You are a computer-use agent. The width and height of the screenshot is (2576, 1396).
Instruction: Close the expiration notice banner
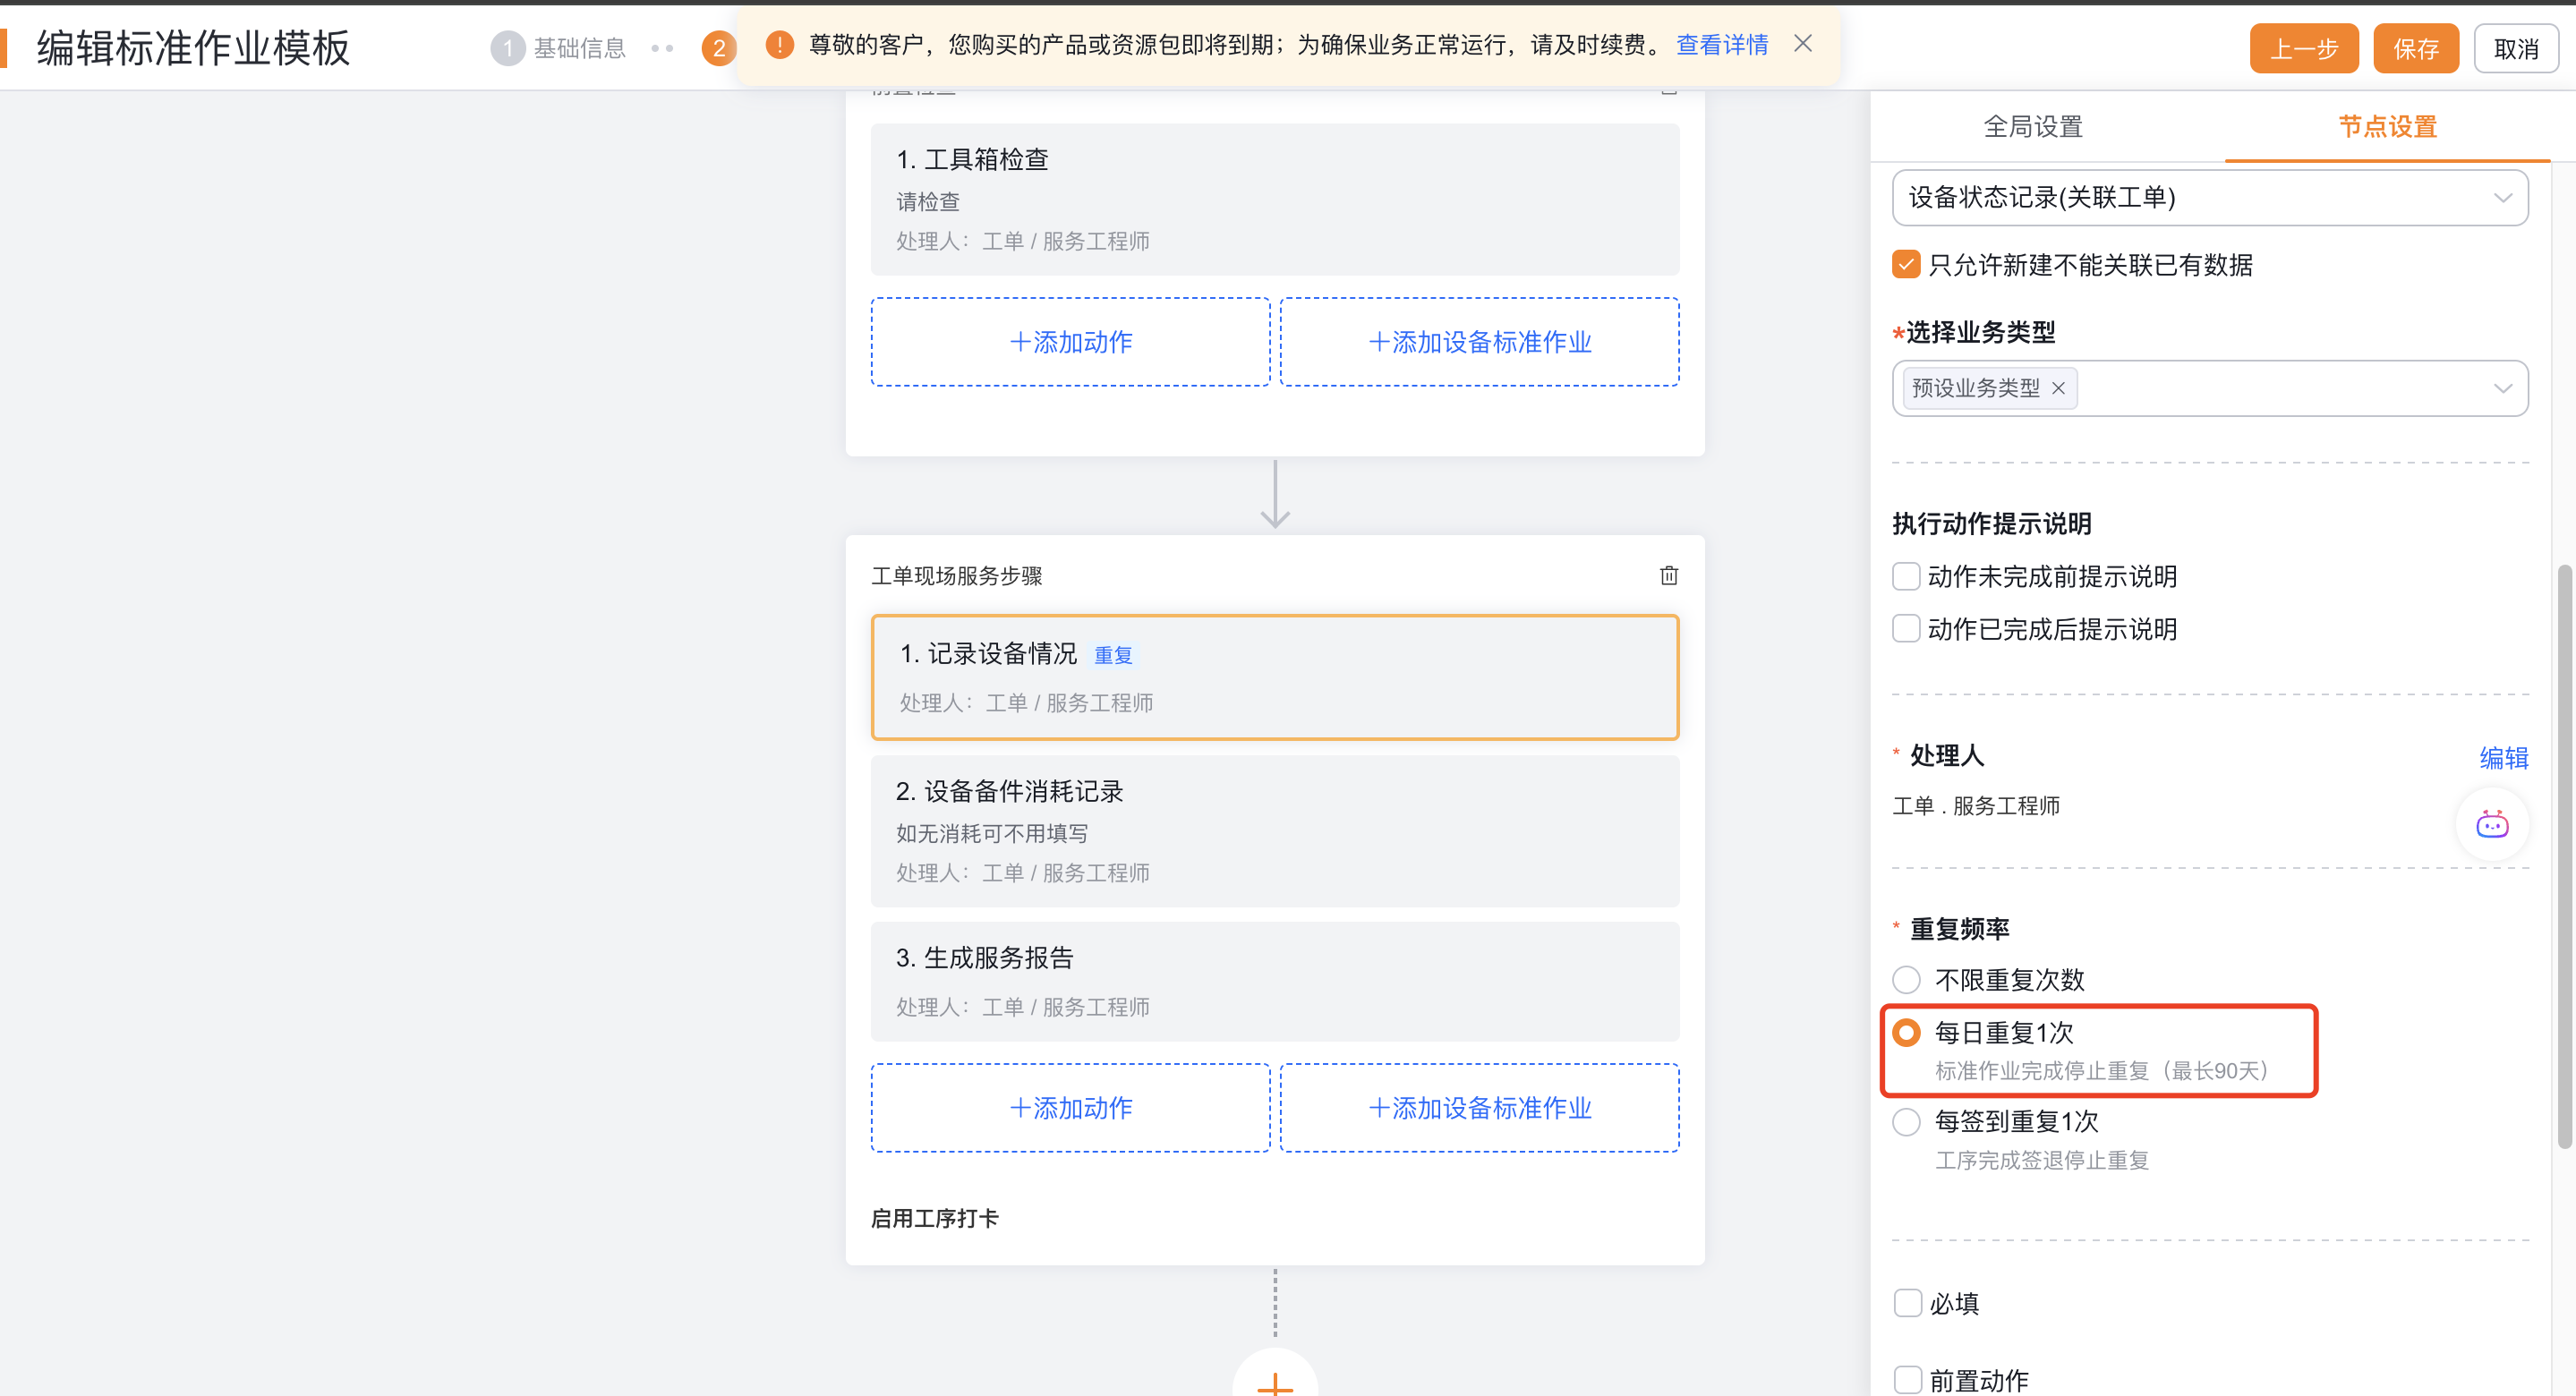(x=1802, y=44)
